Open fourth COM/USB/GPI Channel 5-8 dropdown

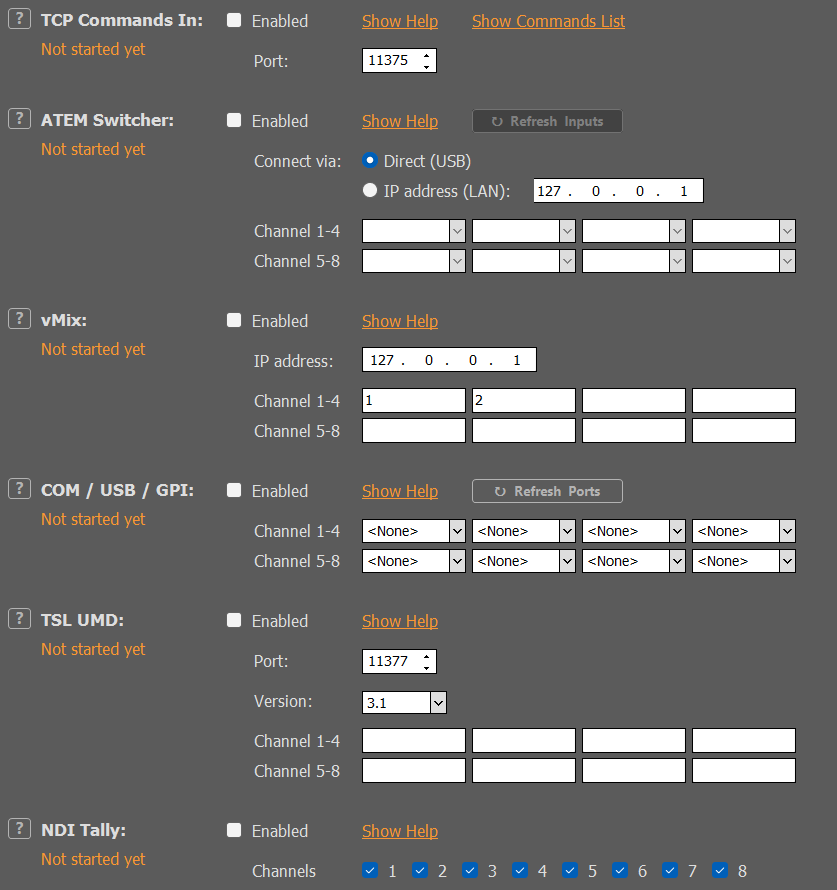tap(744, 561)
